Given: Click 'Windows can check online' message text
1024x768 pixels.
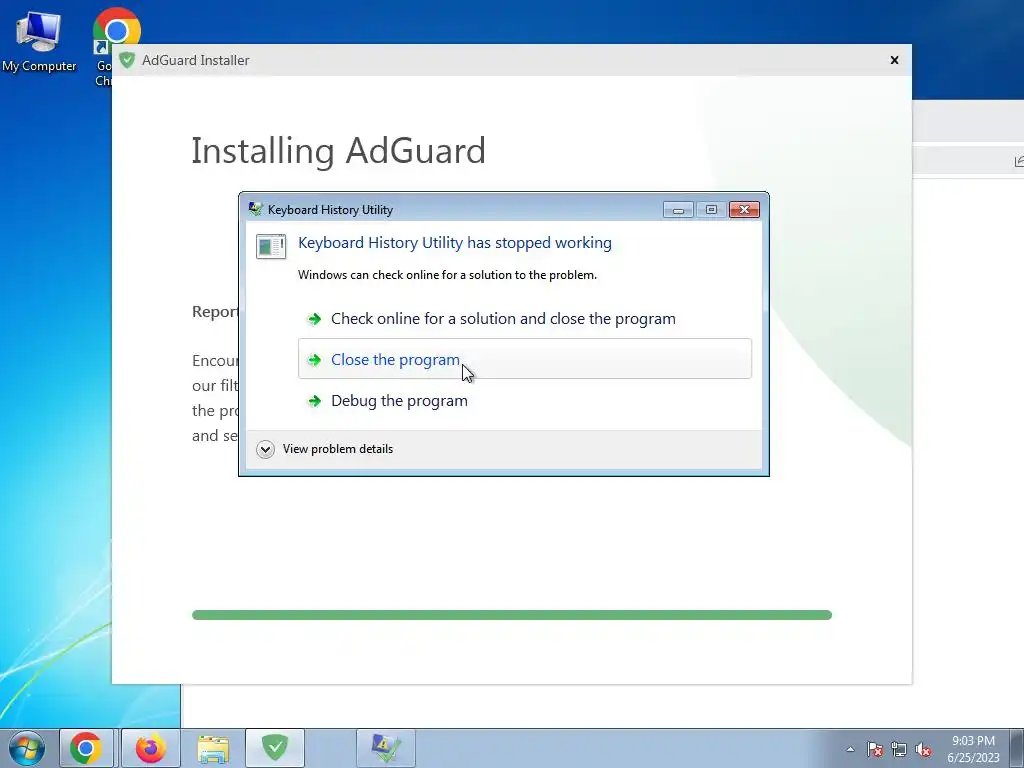Looking at the screenshot, I should click(x=447, y=275).
